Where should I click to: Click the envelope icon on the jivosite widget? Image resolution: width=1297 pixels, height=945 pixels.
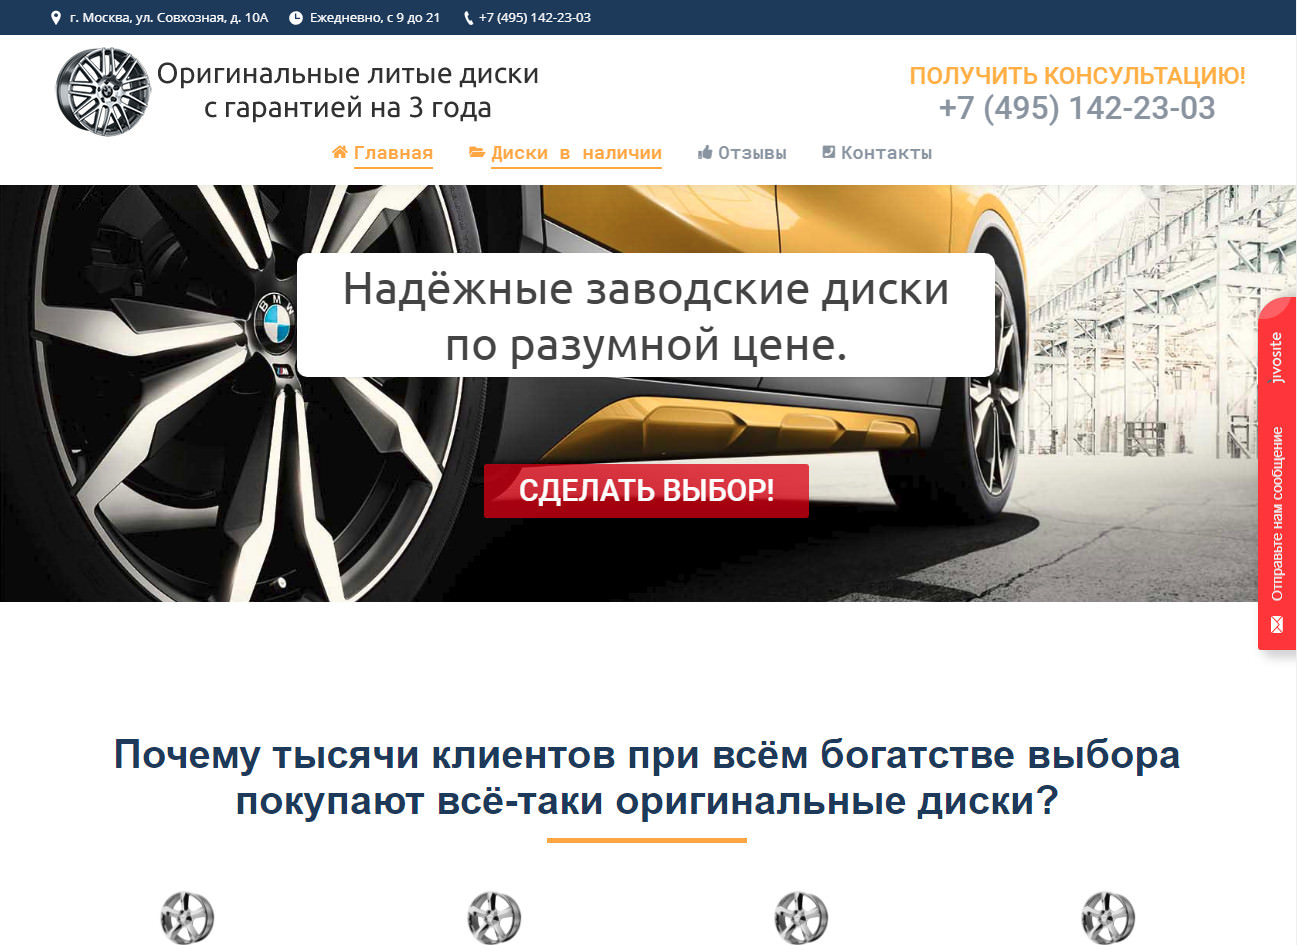pyautogui.click(x=1276, y=625)
